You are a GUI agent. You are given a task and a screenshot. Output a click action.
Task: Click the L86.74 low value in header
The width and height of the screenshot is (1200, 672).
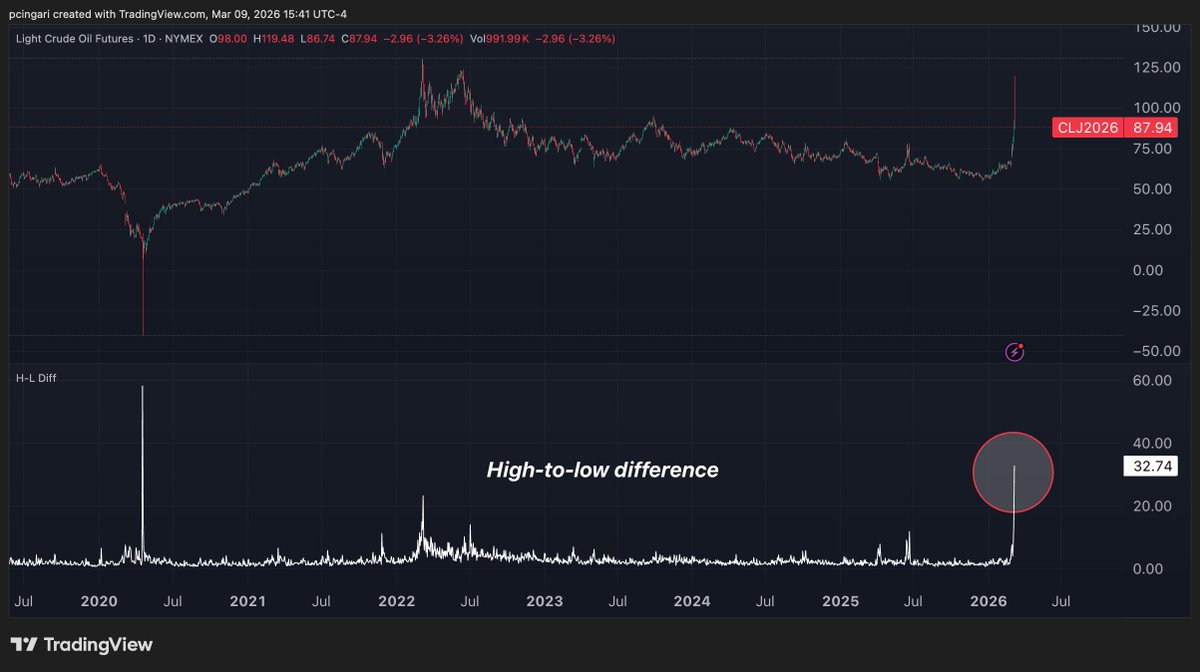point(319,38)
